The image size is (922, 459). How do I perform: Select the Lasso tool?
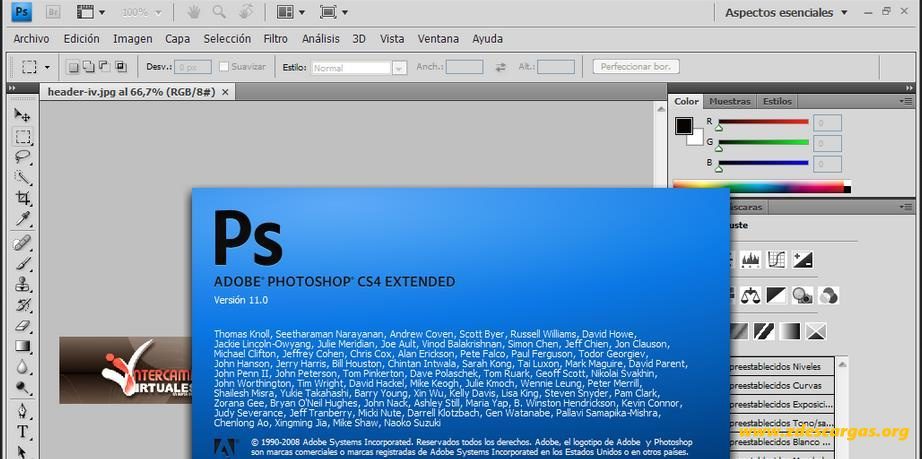tap(22, 157)
